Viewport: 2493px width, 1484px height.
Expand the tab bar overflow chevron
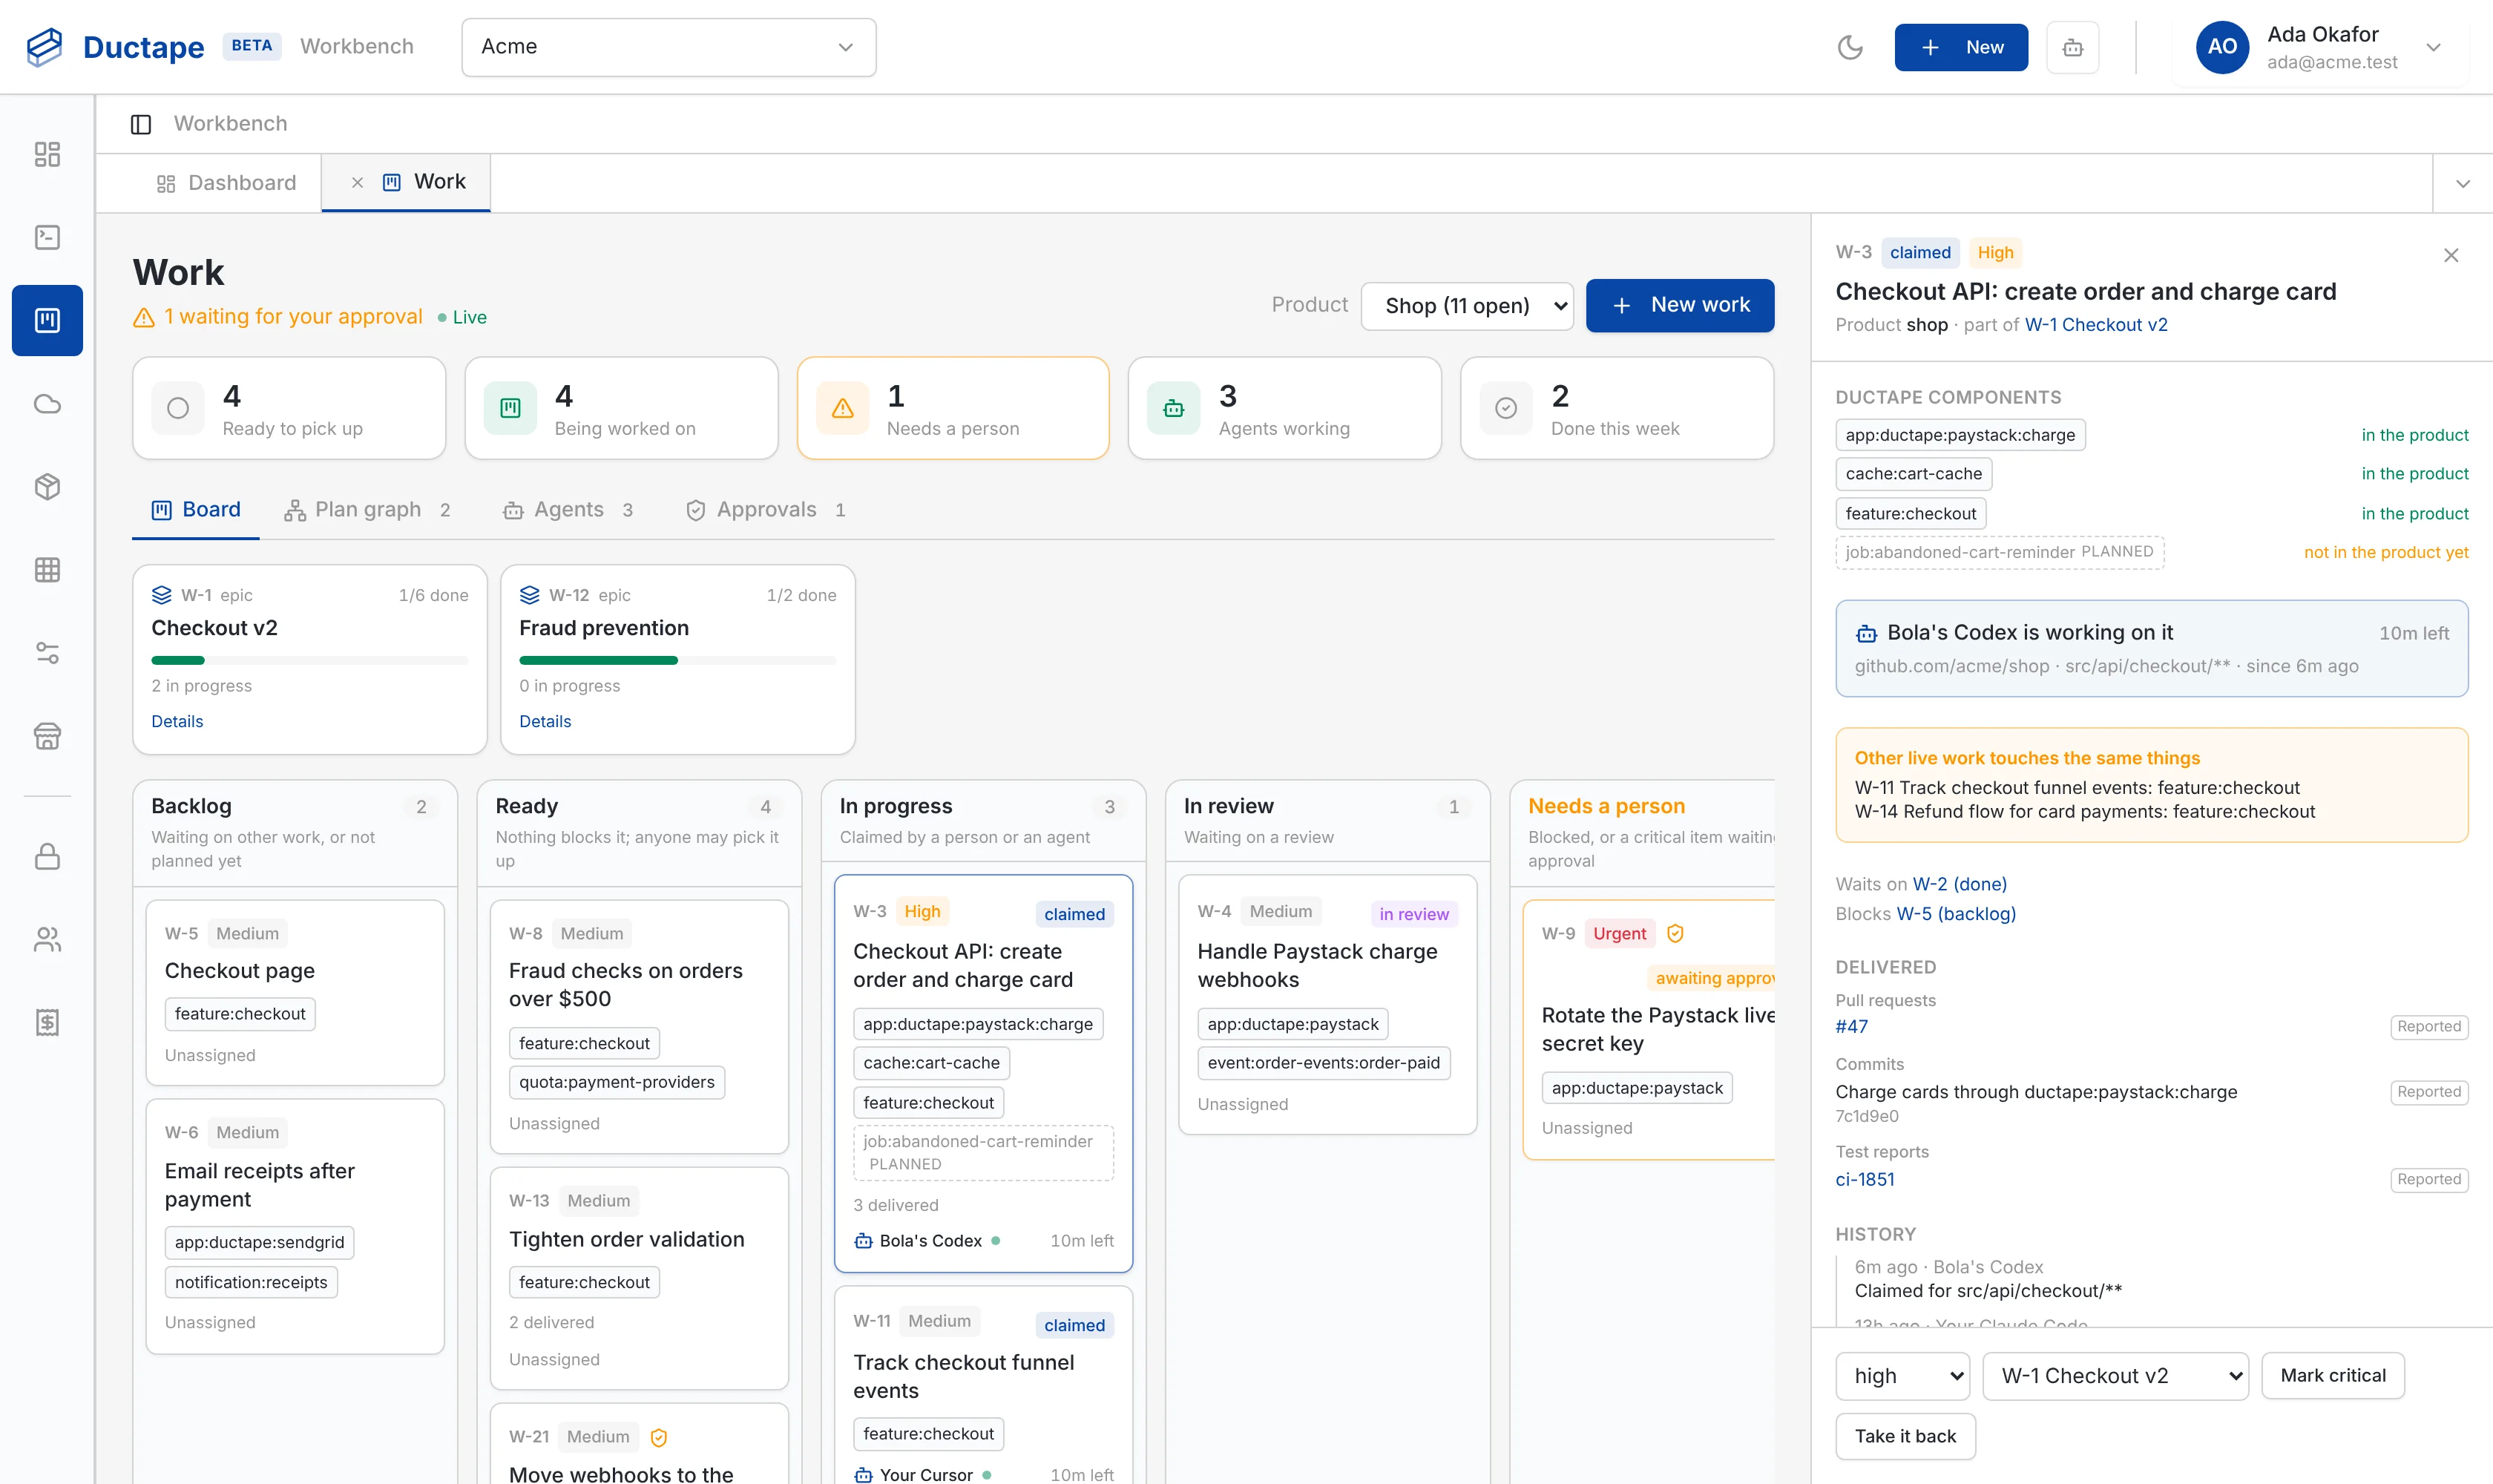(2463, 183)
